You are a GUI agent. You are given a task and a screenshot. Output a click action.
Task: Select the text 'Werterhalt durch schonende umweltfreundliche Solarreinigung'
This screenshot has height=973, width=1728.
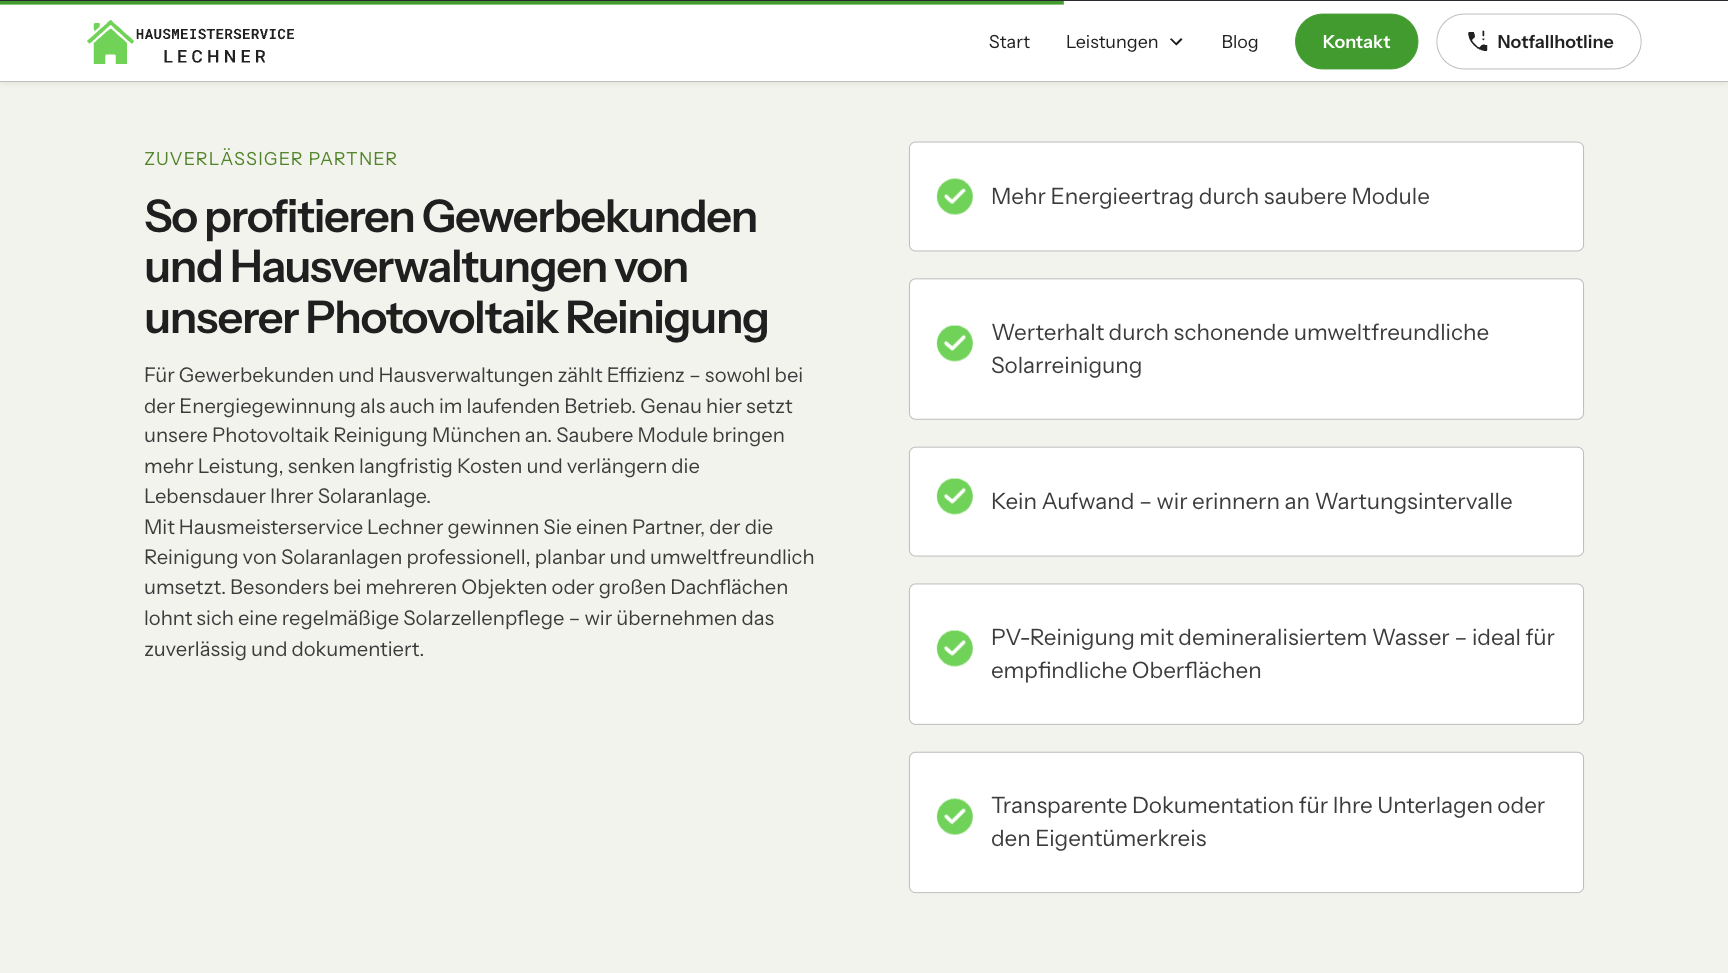pyautogui.click(x=1240, y=349)
